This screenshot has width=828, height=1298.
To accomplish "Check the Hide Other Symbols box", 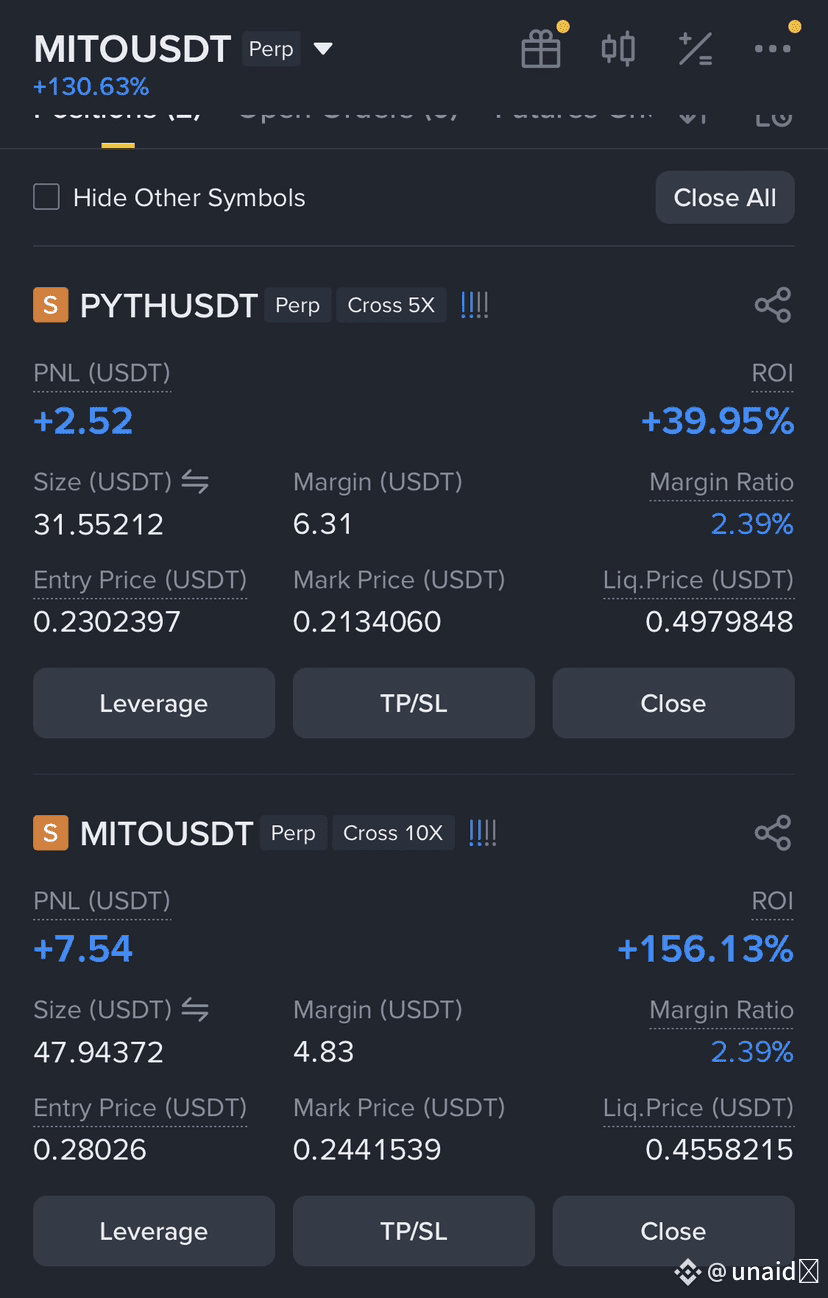I will tap(47, 197).
